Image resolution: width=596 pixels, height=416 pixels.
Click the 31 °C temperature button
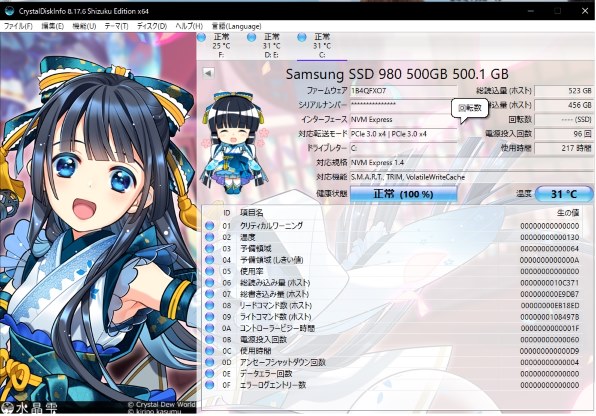(x=564, y=194)
